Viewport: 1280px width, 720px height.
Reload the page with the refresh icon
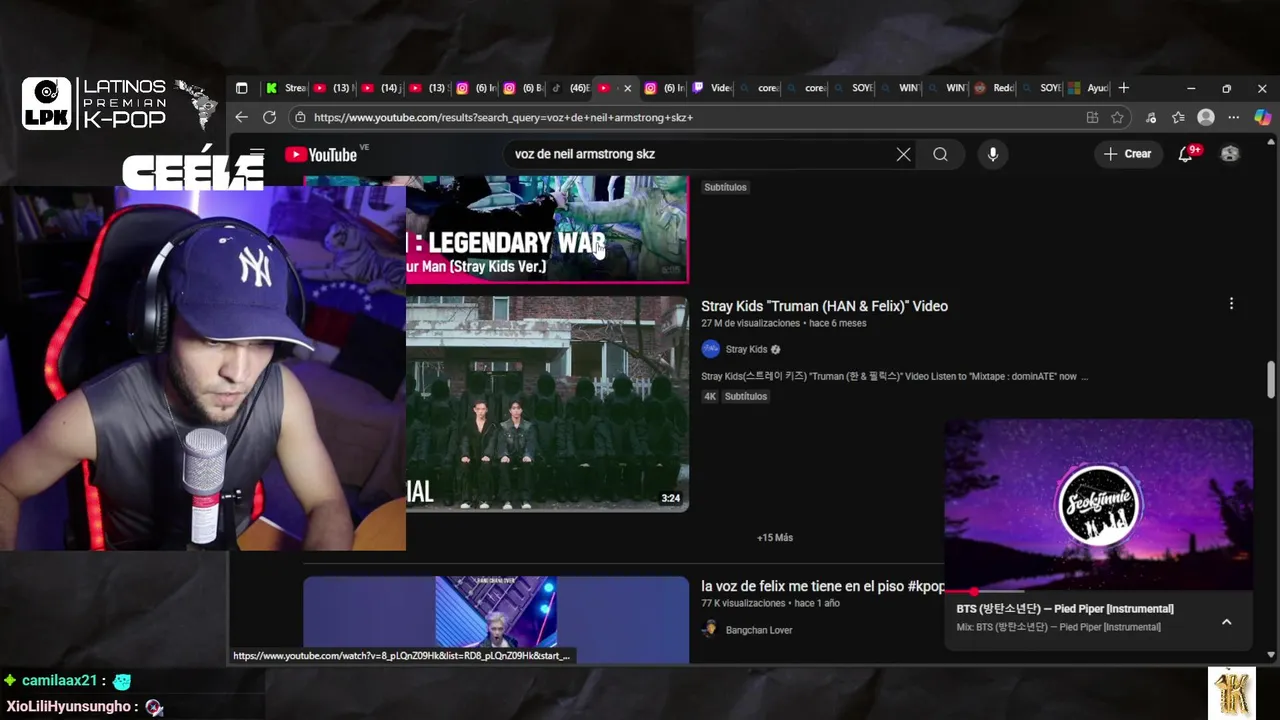[x=269, y=117]
